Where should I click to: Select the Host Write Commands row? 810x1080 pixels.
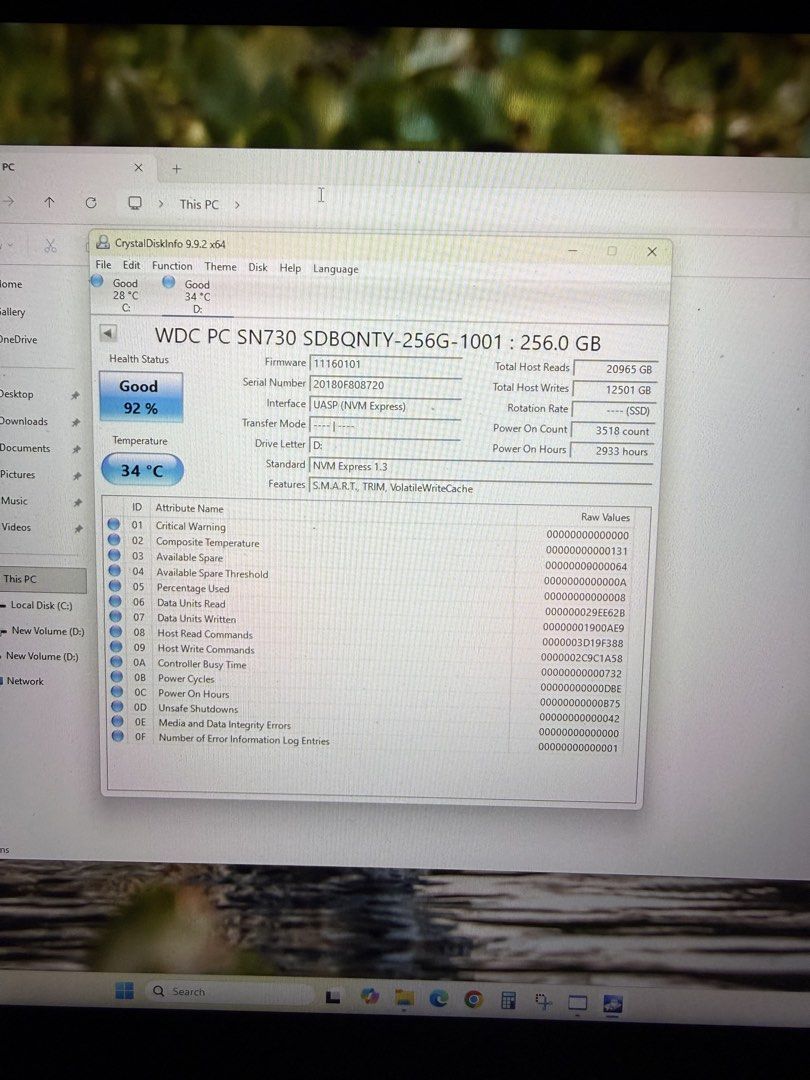[x=368, y=651]
